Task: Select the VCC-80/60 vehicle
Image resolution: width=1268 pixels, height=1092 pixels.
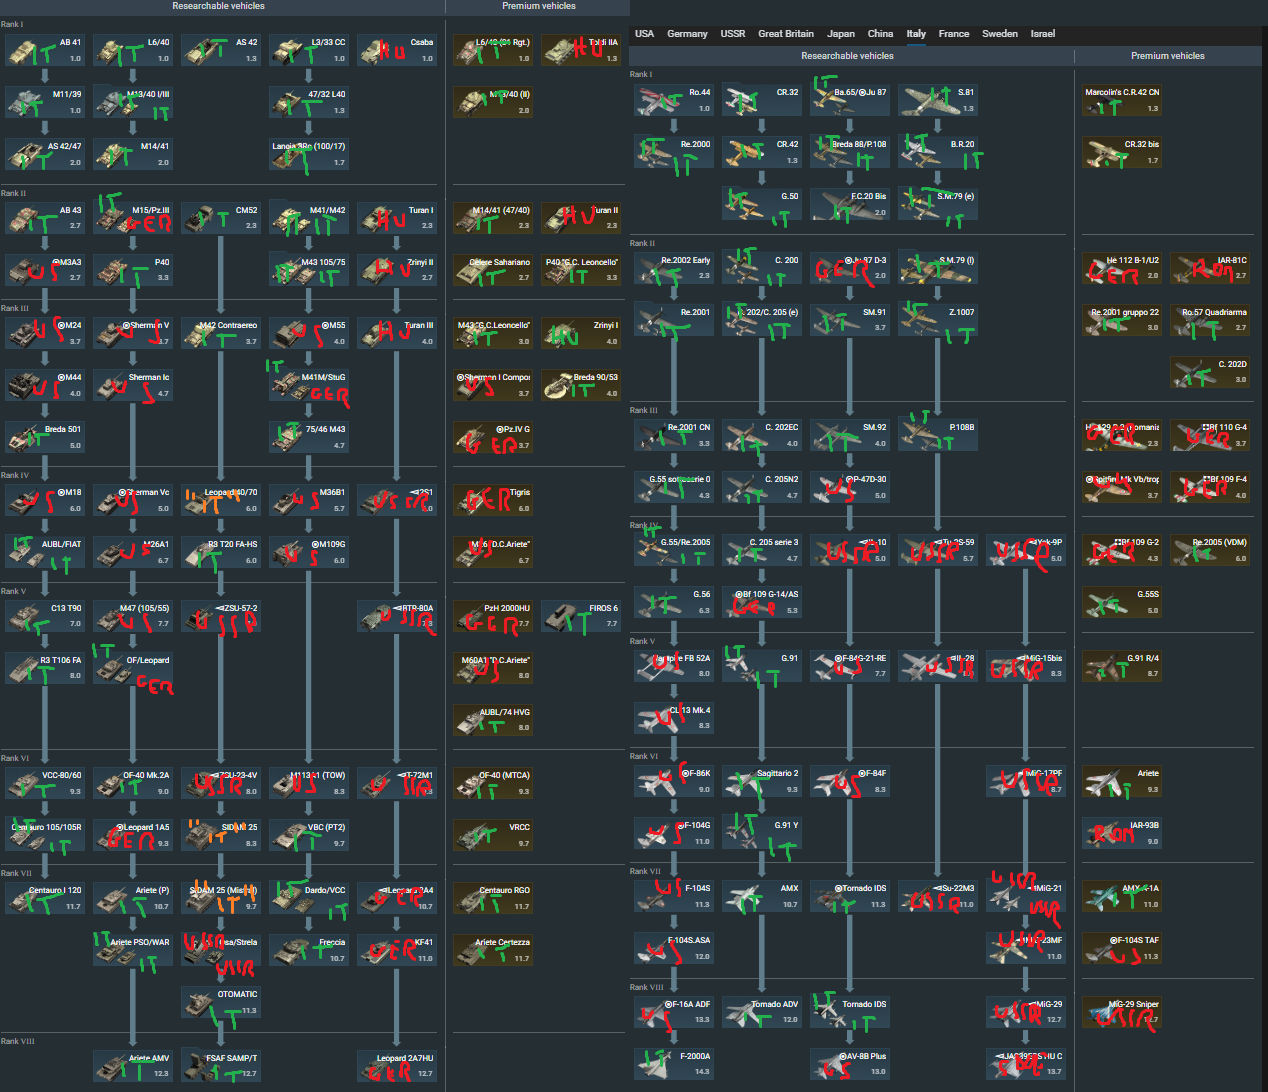Action: tap(45, 783)
